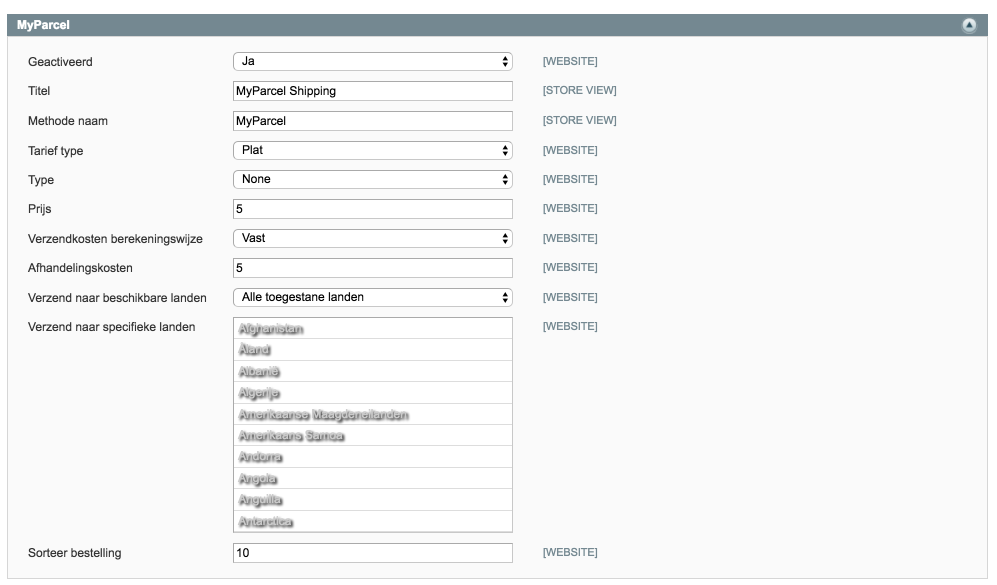Click the MyParcel section header title

pyautogui.click(x=43, y=25)
